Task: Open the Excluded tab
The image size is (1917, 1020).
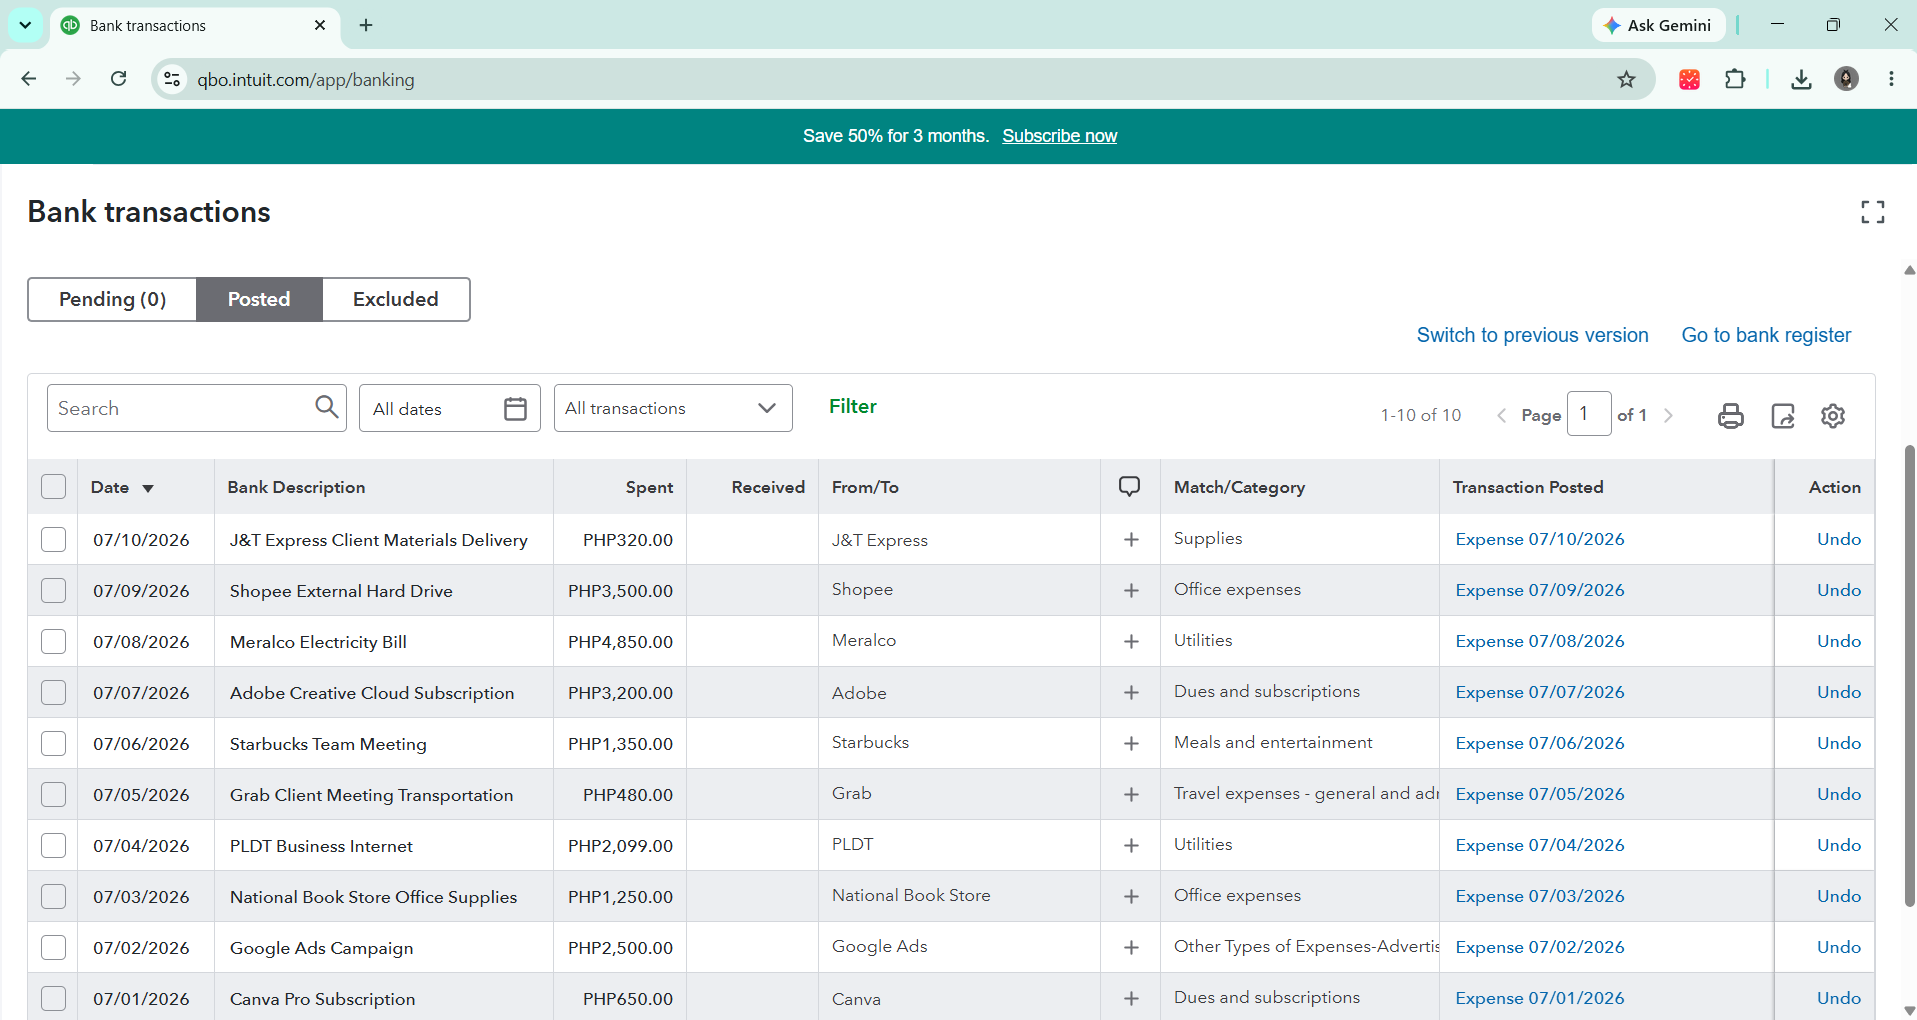Action: pos(396,299)
